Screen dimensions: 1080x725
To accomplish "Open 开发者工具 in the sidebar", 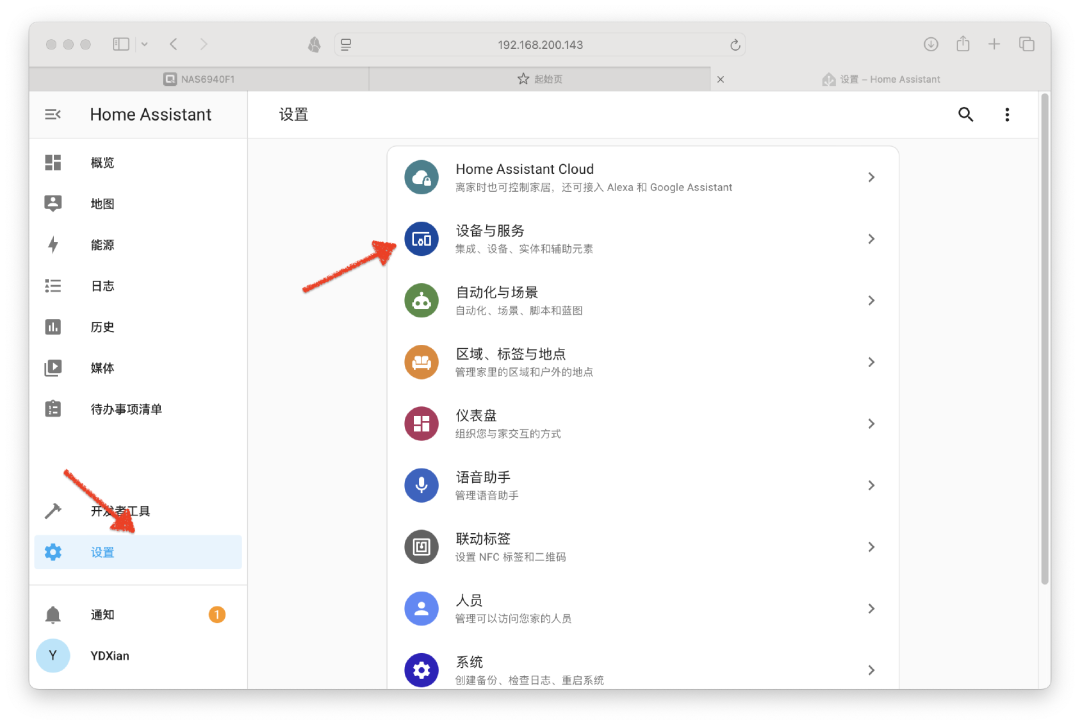I will (x=120, y=511).
